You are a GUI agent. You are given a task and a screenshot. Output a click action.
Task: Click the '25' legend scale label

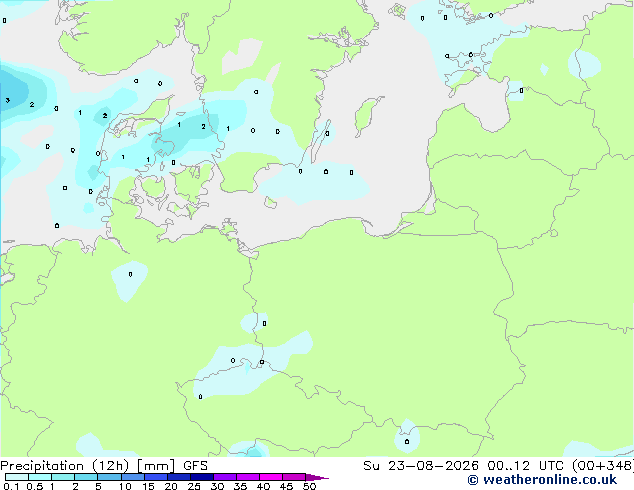tap(194, 486)
